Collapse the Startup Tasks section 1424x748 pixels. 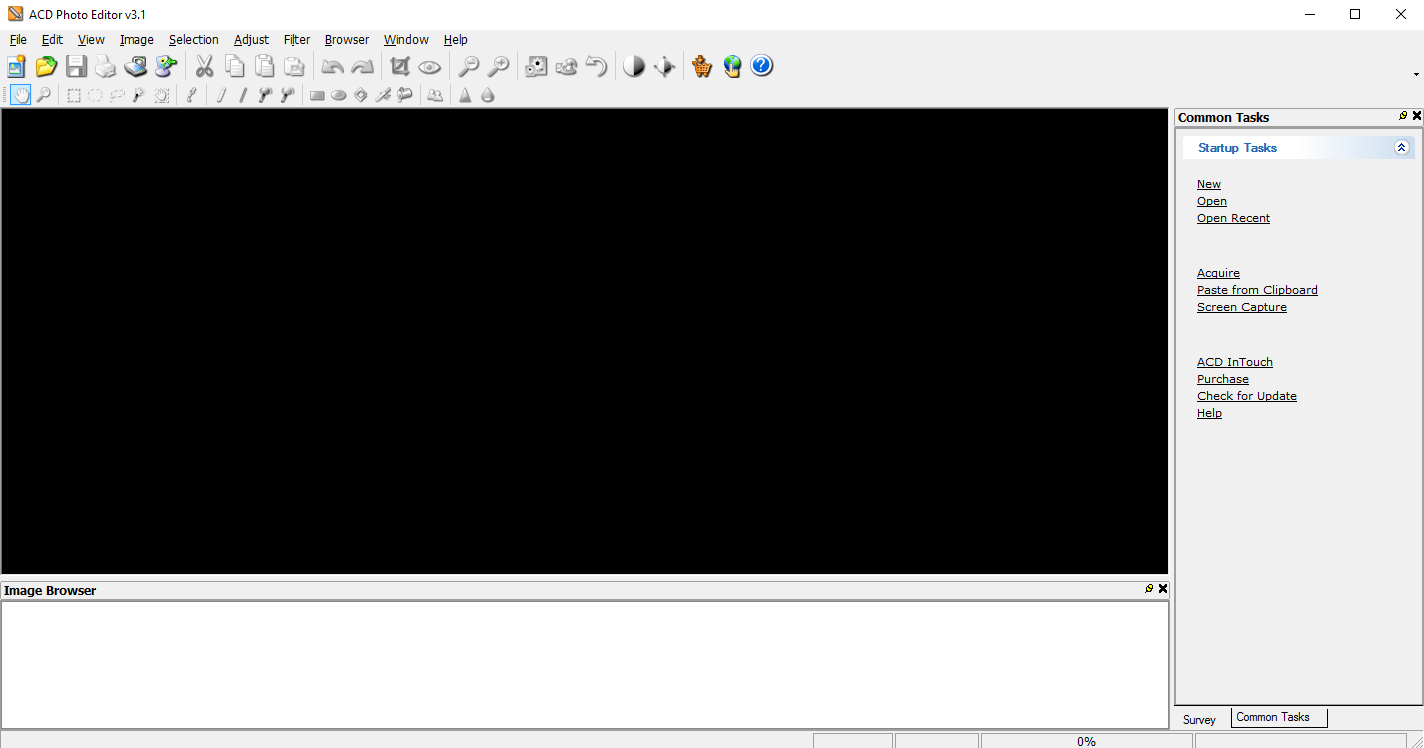(1401, 148)
